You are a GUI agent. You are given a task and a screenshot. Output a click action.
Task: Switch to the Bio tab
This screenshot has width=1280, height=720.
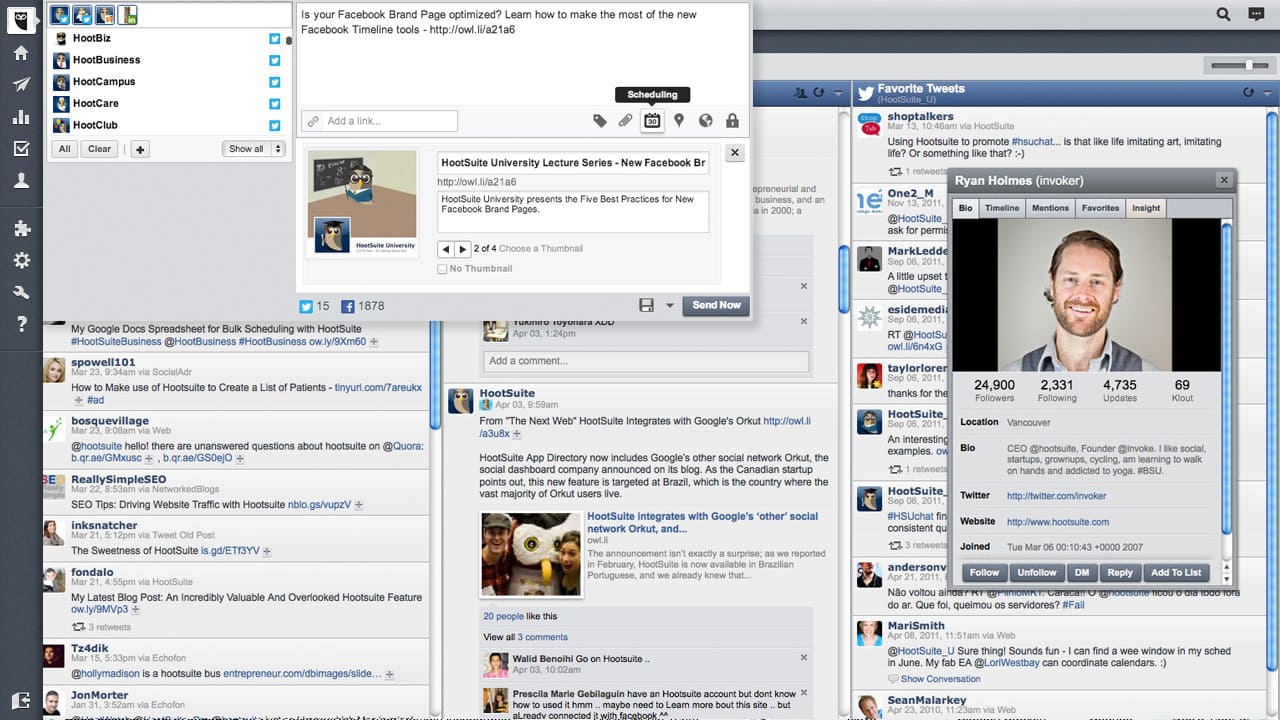(x=965, y=208)
